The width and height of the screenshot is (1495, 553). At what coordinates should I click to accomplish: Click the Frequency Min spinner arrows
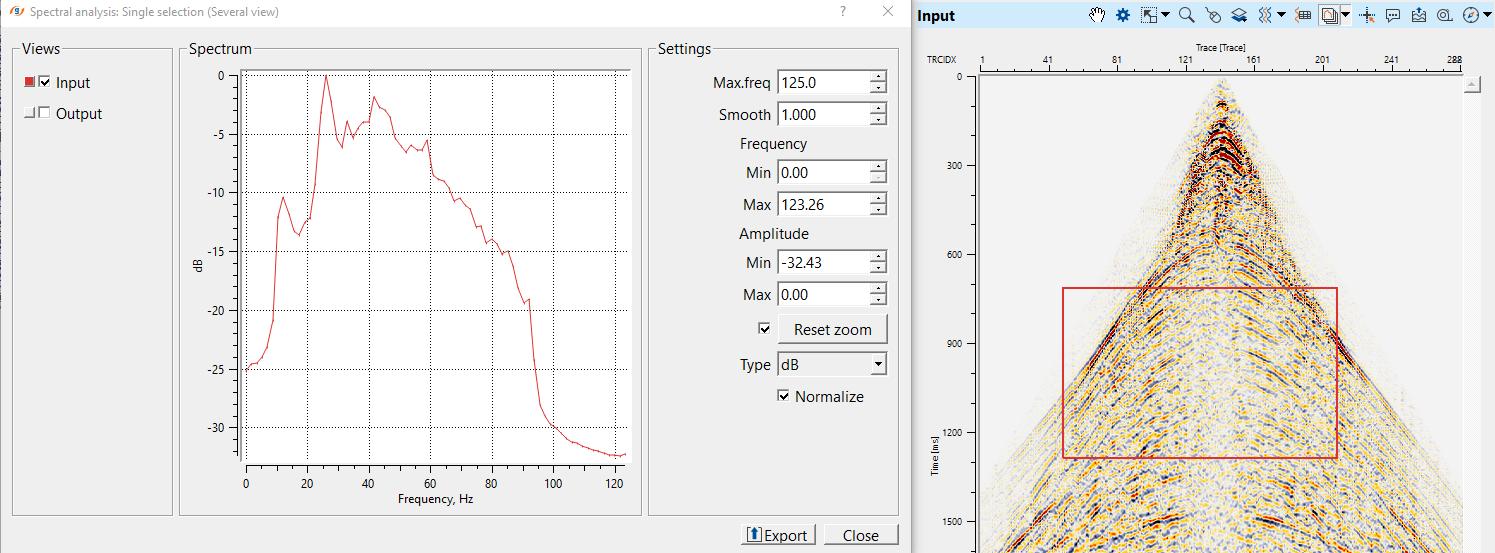(878, 172)
